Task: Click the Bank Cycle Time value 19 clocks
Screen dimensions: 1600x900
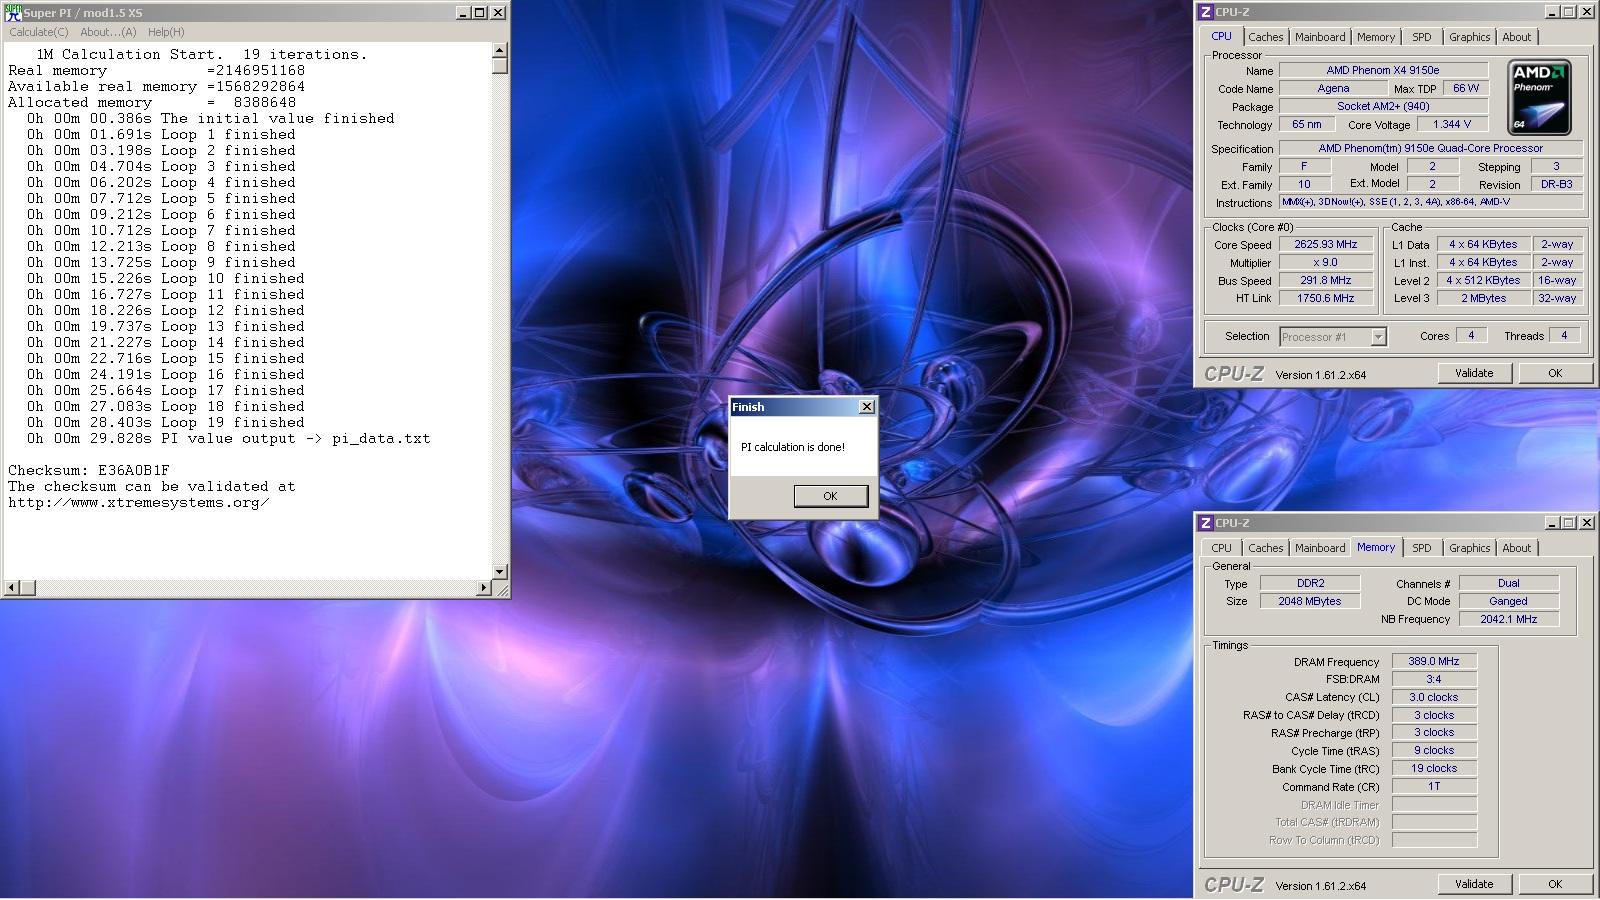Action: point(1434,768)
